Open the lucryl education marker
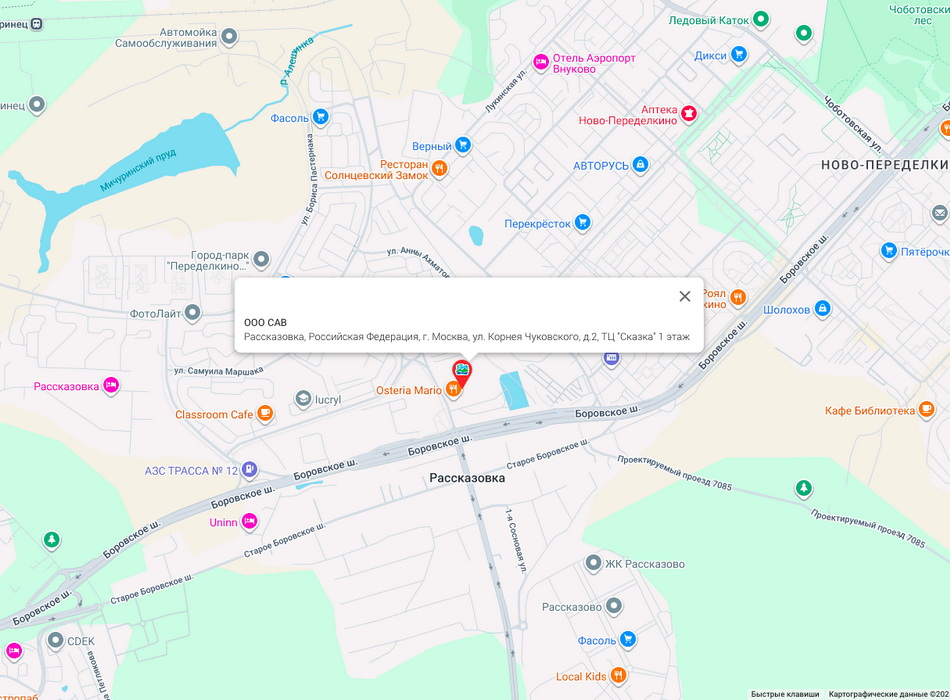The image size is (950, 700). 303,399
